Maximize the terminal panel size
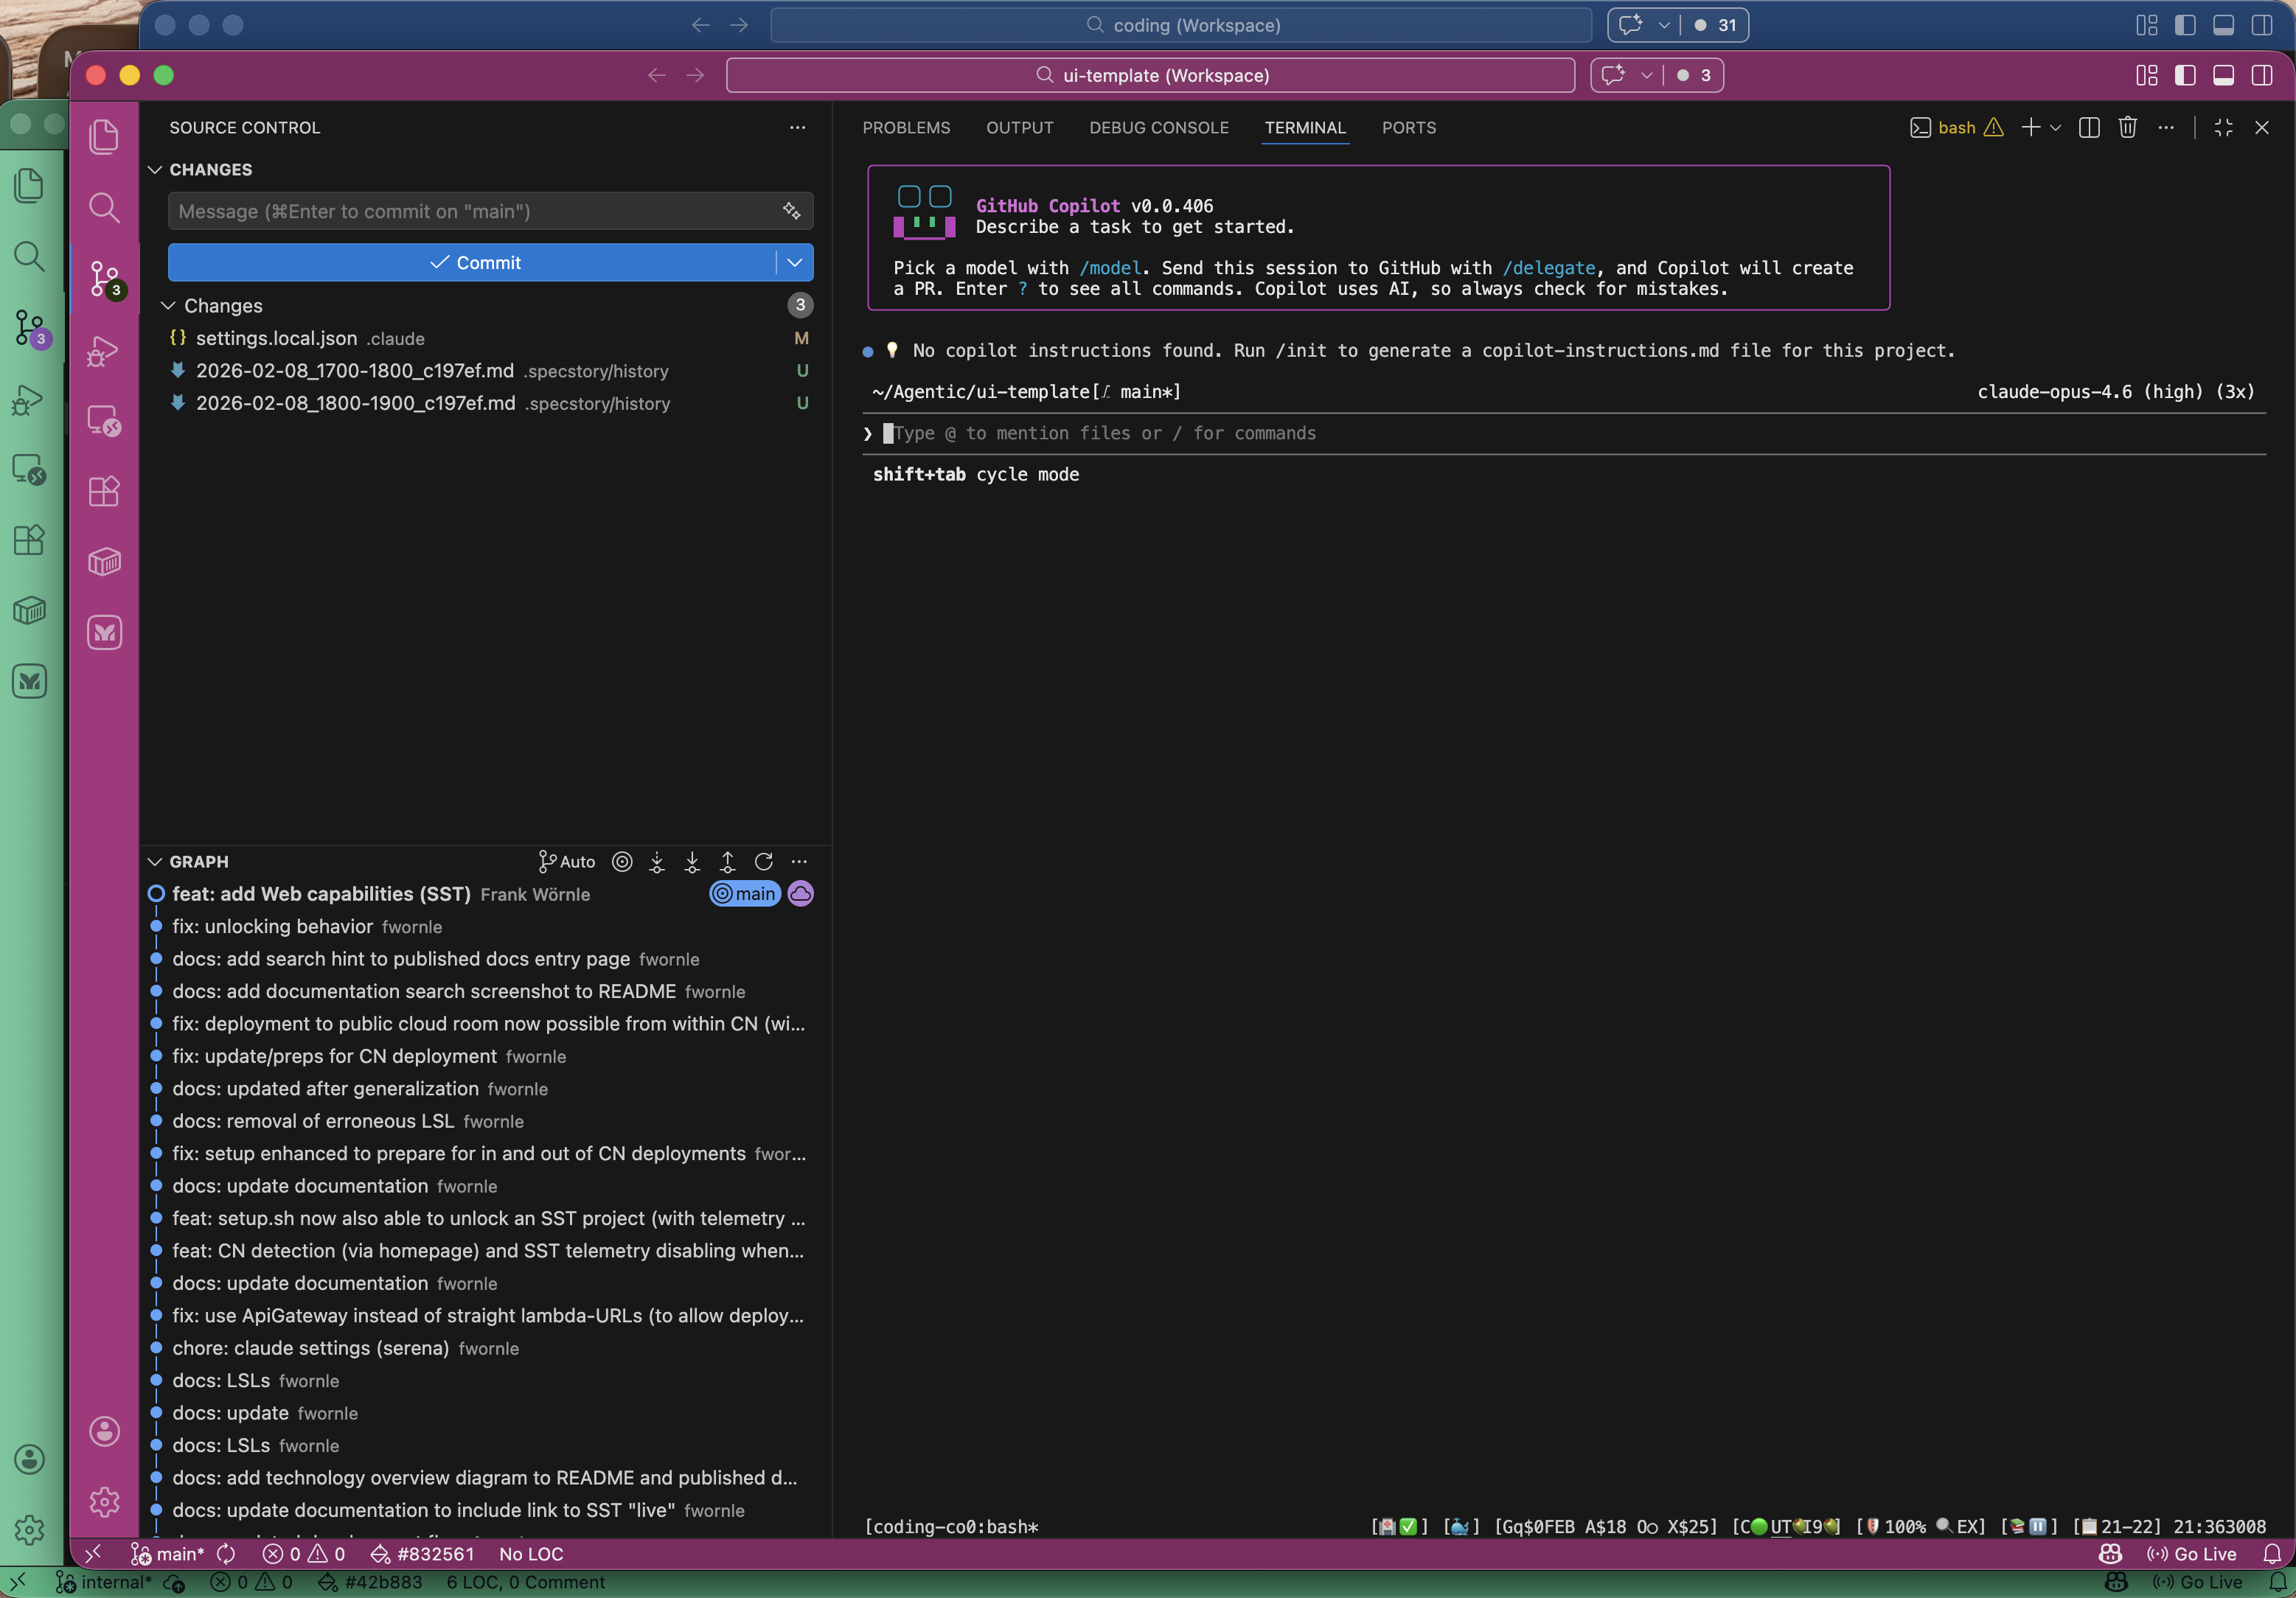Image resolution: width=2296 pixels, height=1598 pixels. pos(2224,127)
